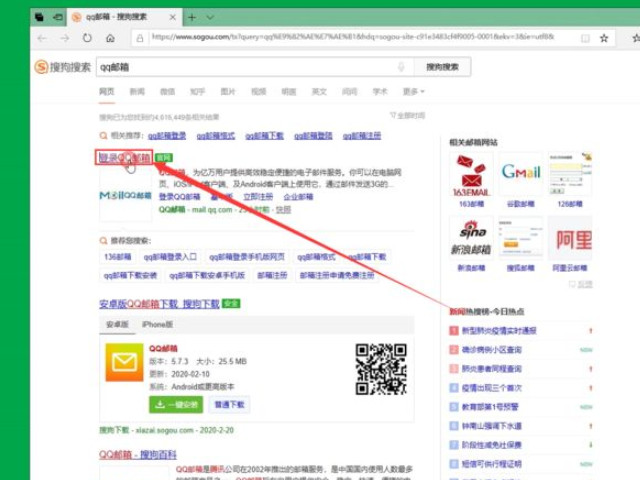Refresh the page with the reload icon
640x480 pixels.
click(87, 38)
